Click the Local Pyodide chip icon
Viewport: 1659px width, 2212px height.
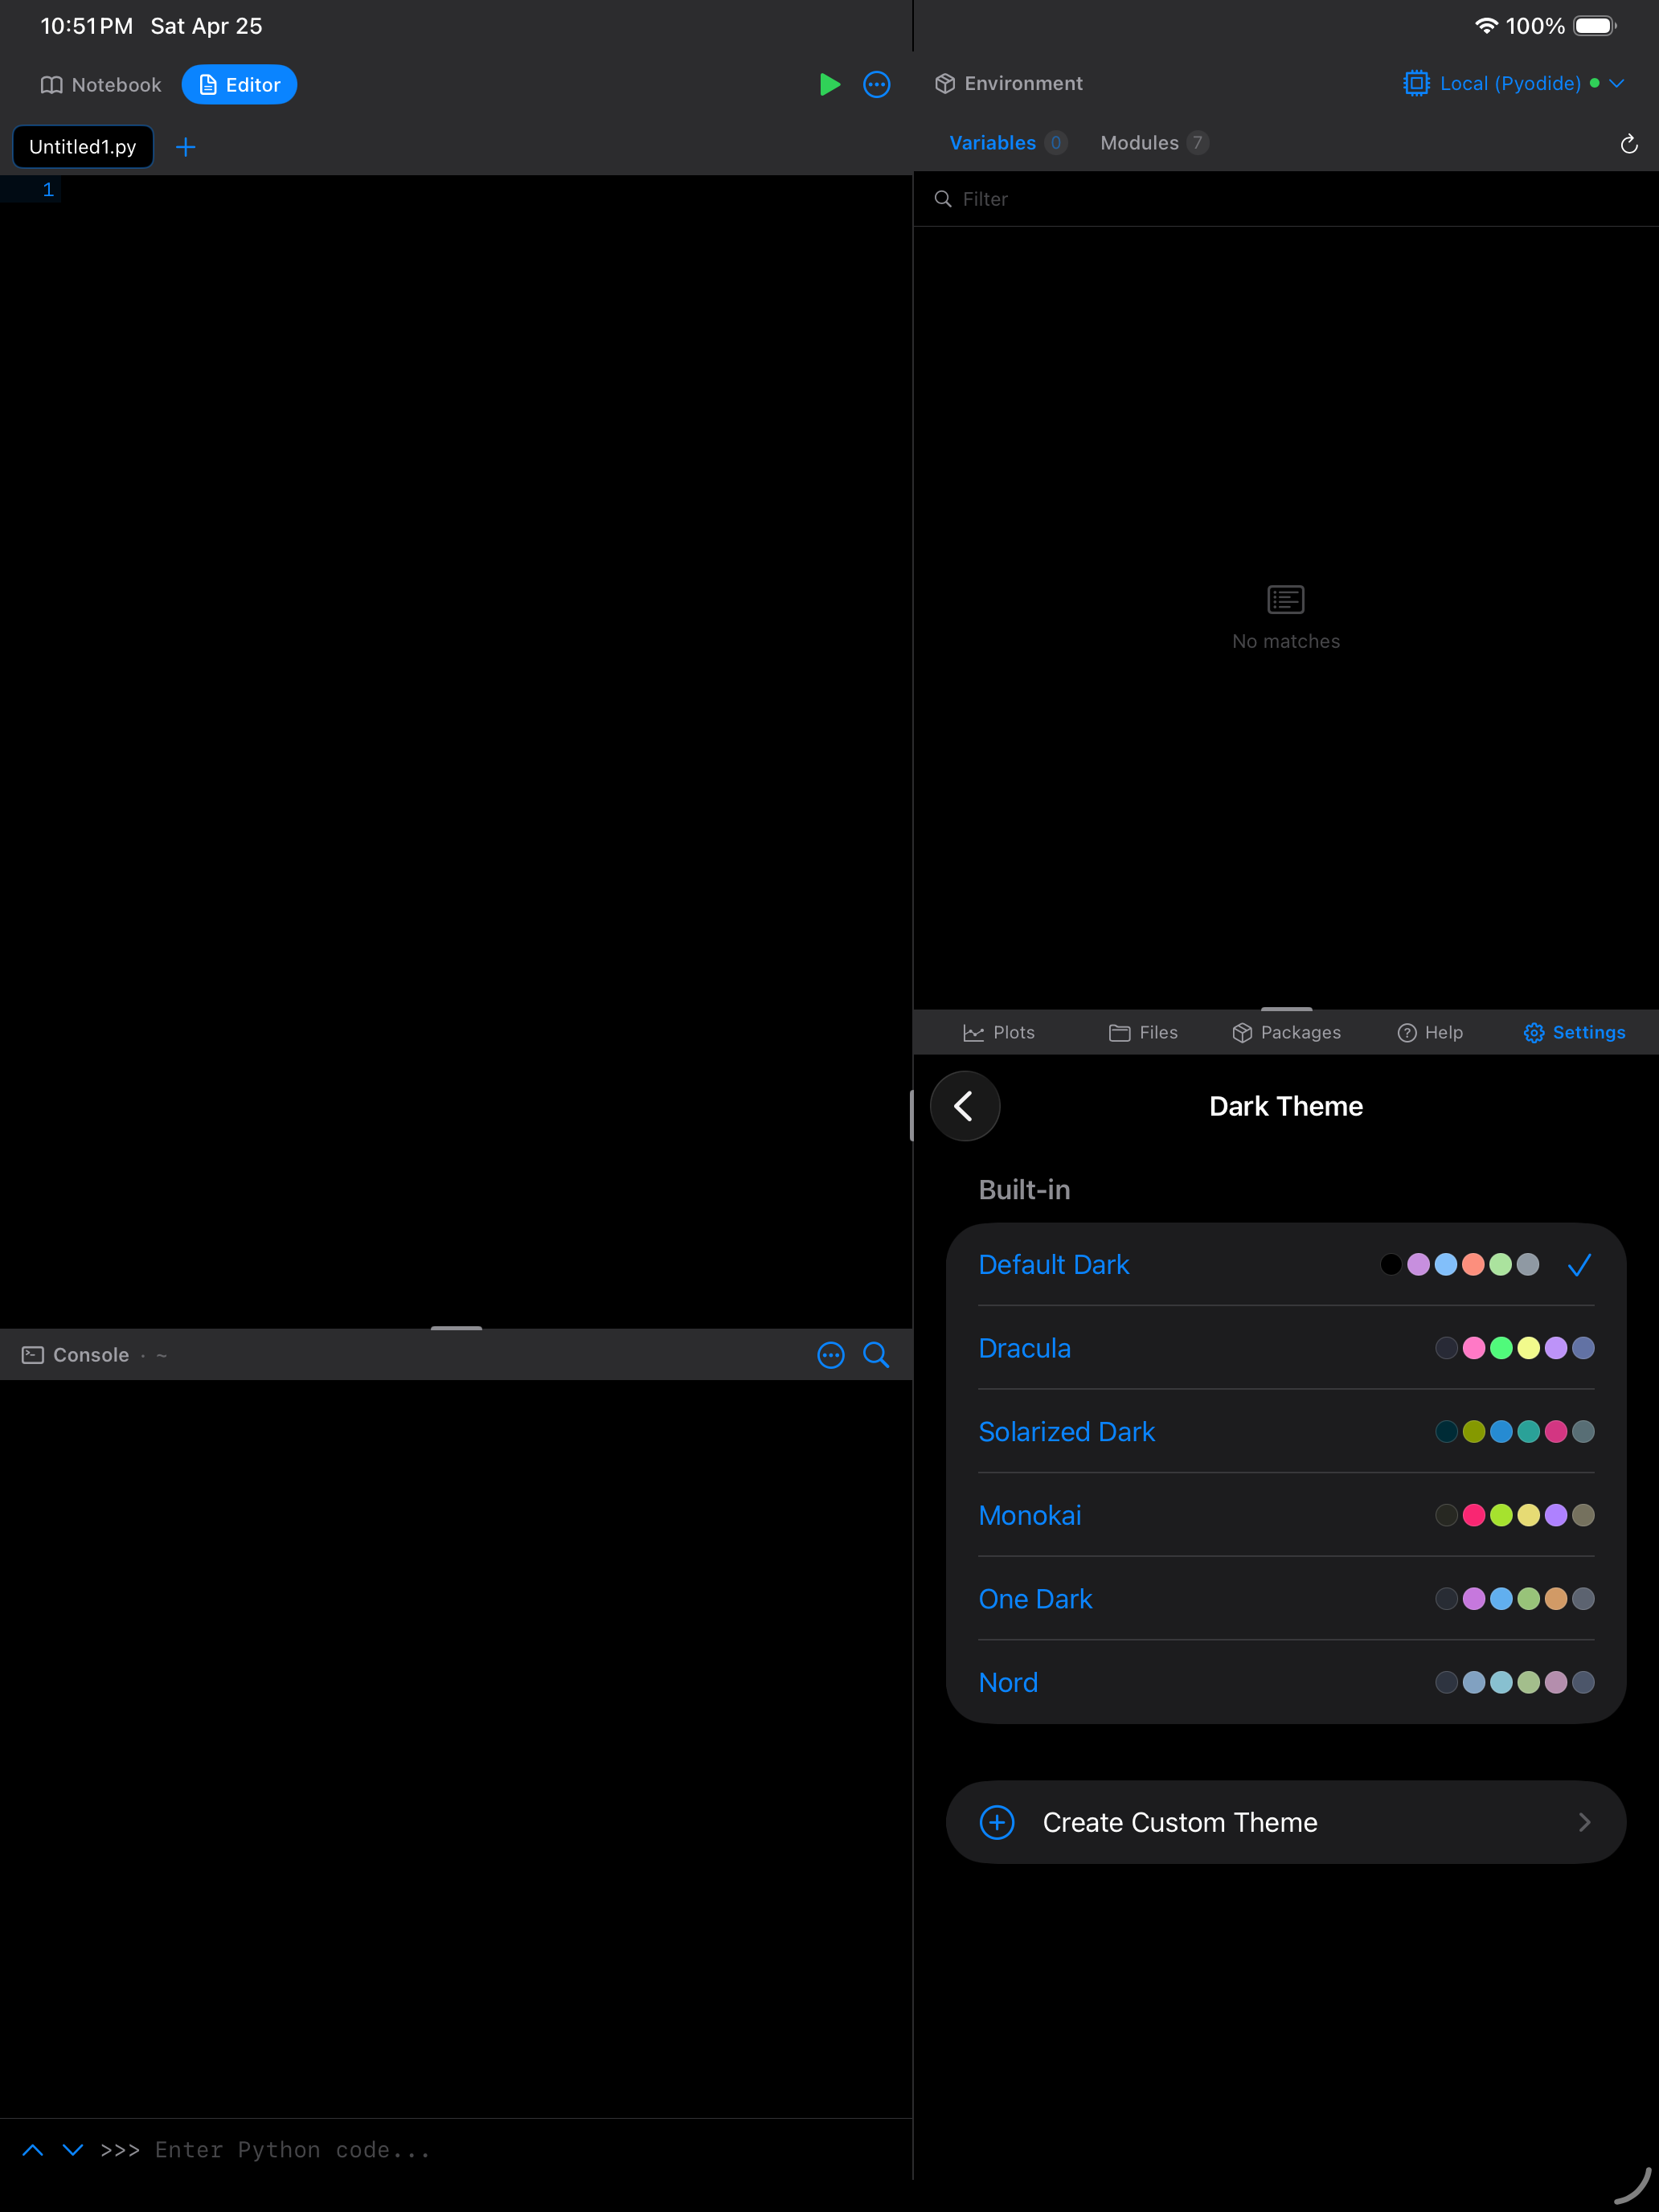1416,83
